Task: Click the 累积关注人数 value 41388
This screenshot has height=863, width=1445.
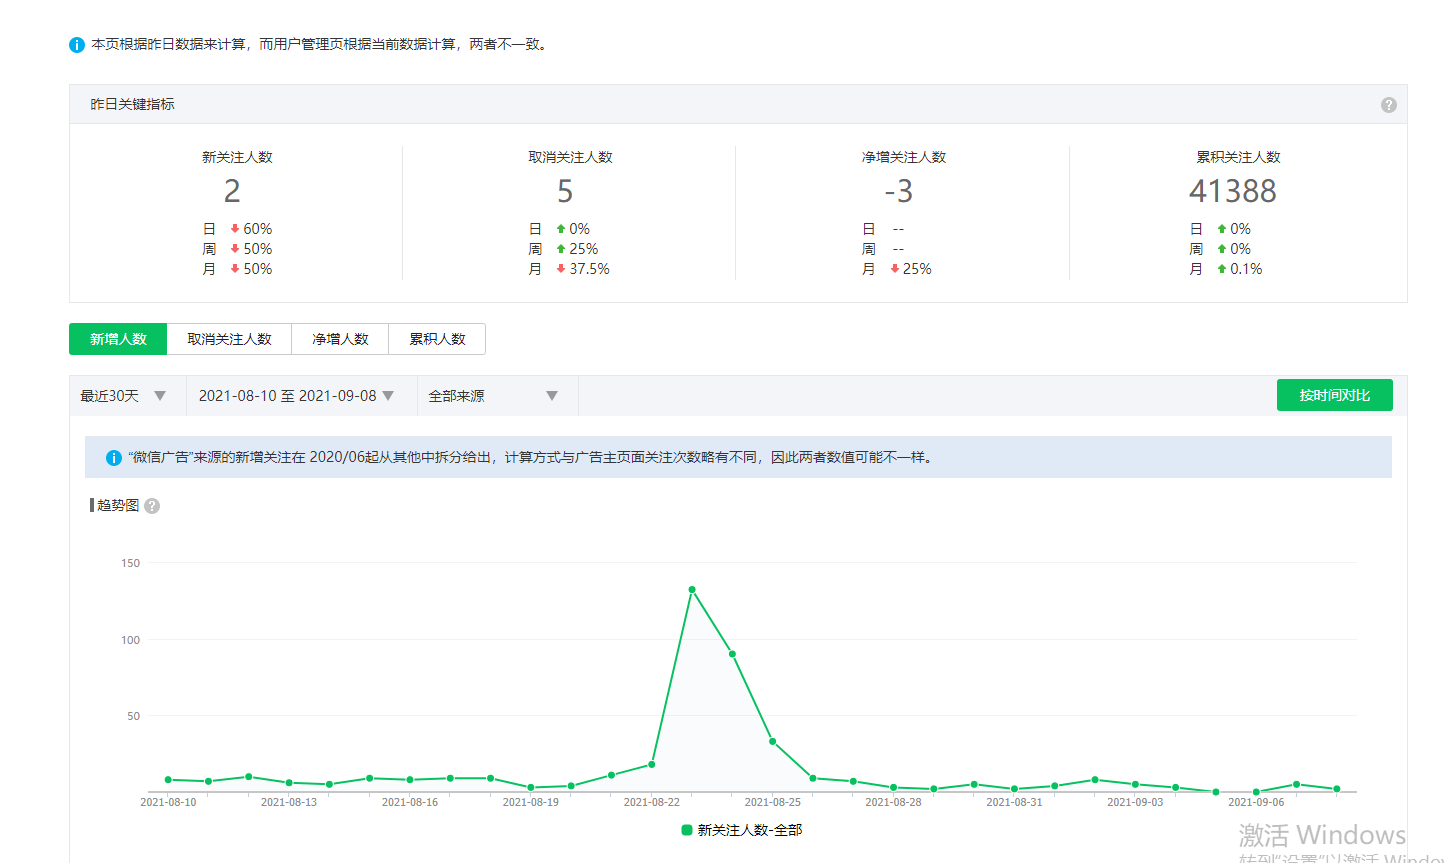Action: pyautogui.click(x=1232, y=191)
